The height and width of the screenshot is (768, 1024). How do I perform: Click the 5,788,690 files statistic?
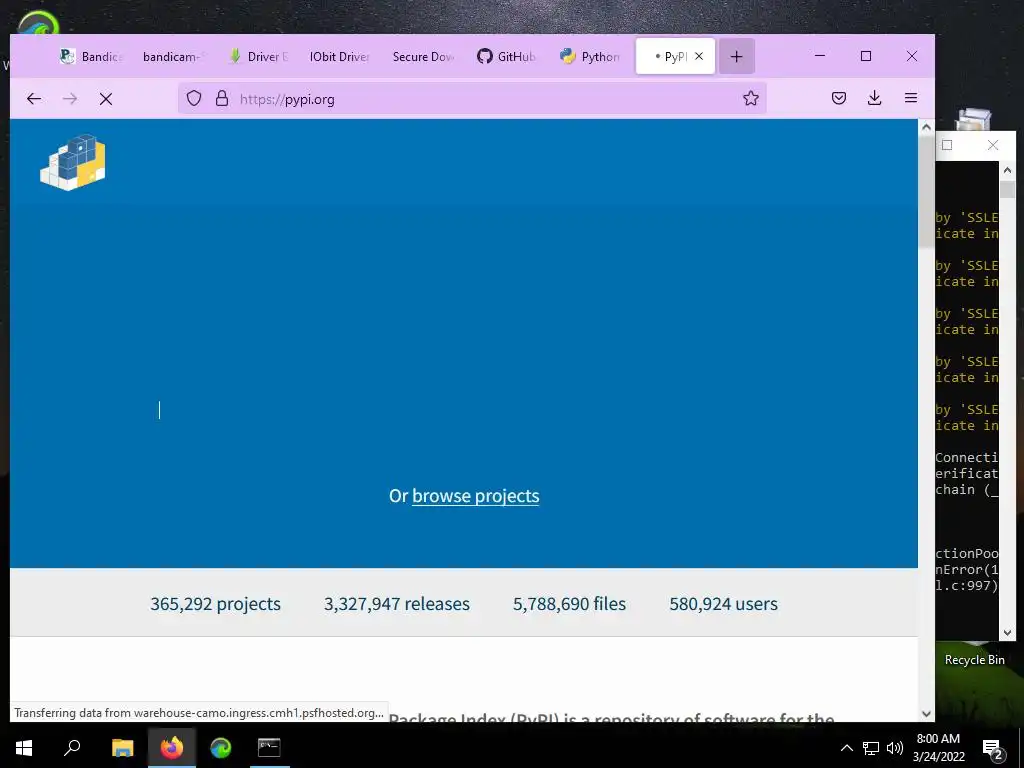pos(569,603)
